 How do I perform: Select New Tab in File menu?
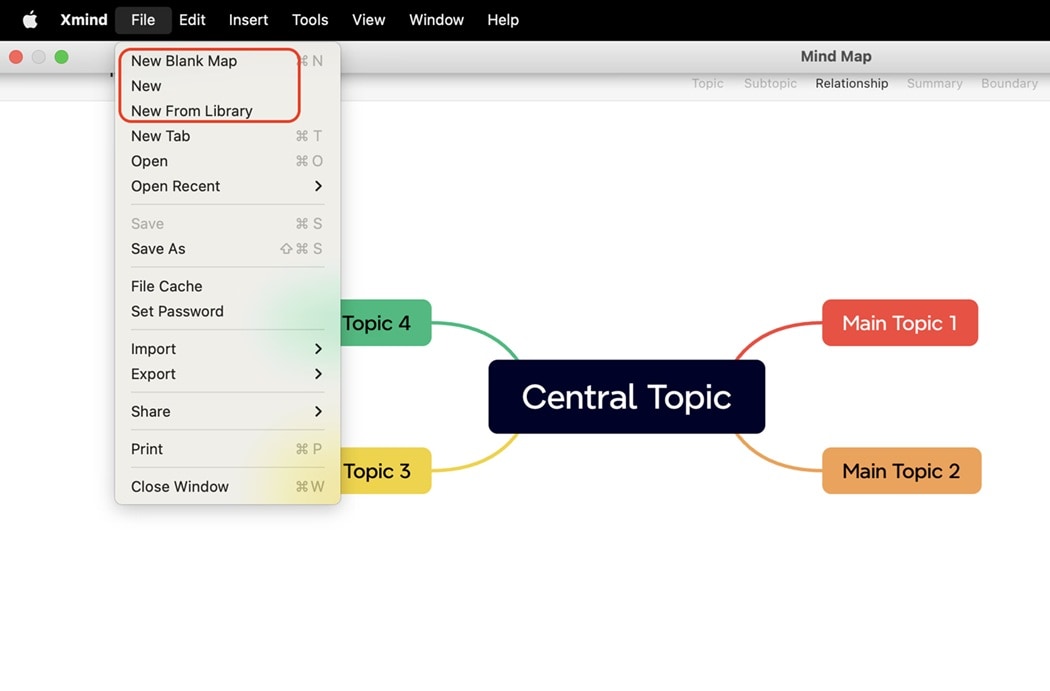click(227, 136)
